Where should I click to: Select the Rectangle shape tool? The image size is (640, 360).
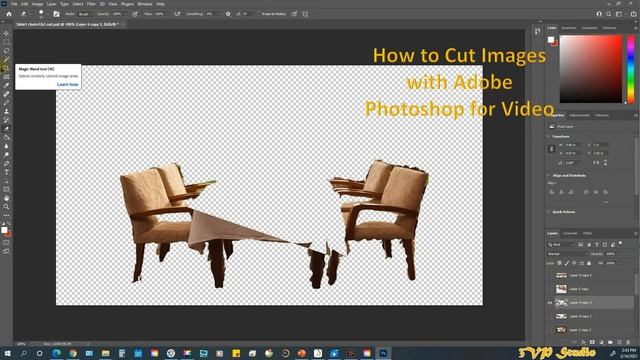click(6, 189)
